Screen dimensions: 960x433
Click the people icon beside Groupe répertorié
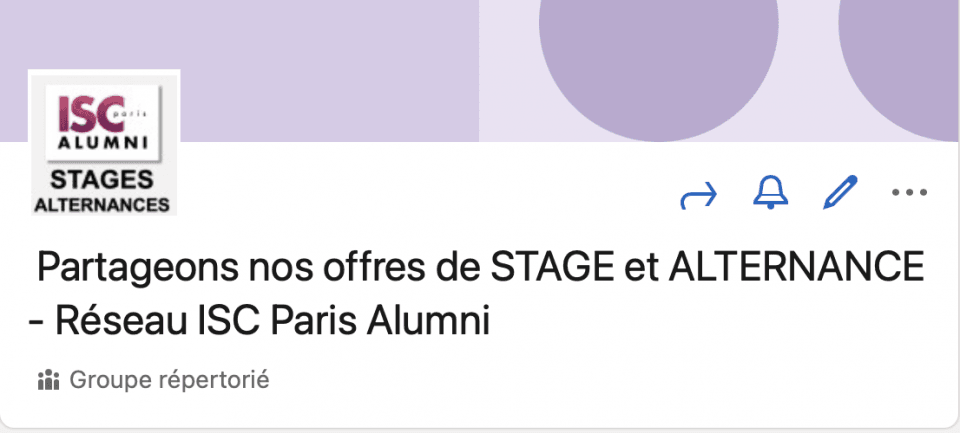[48, 380]
